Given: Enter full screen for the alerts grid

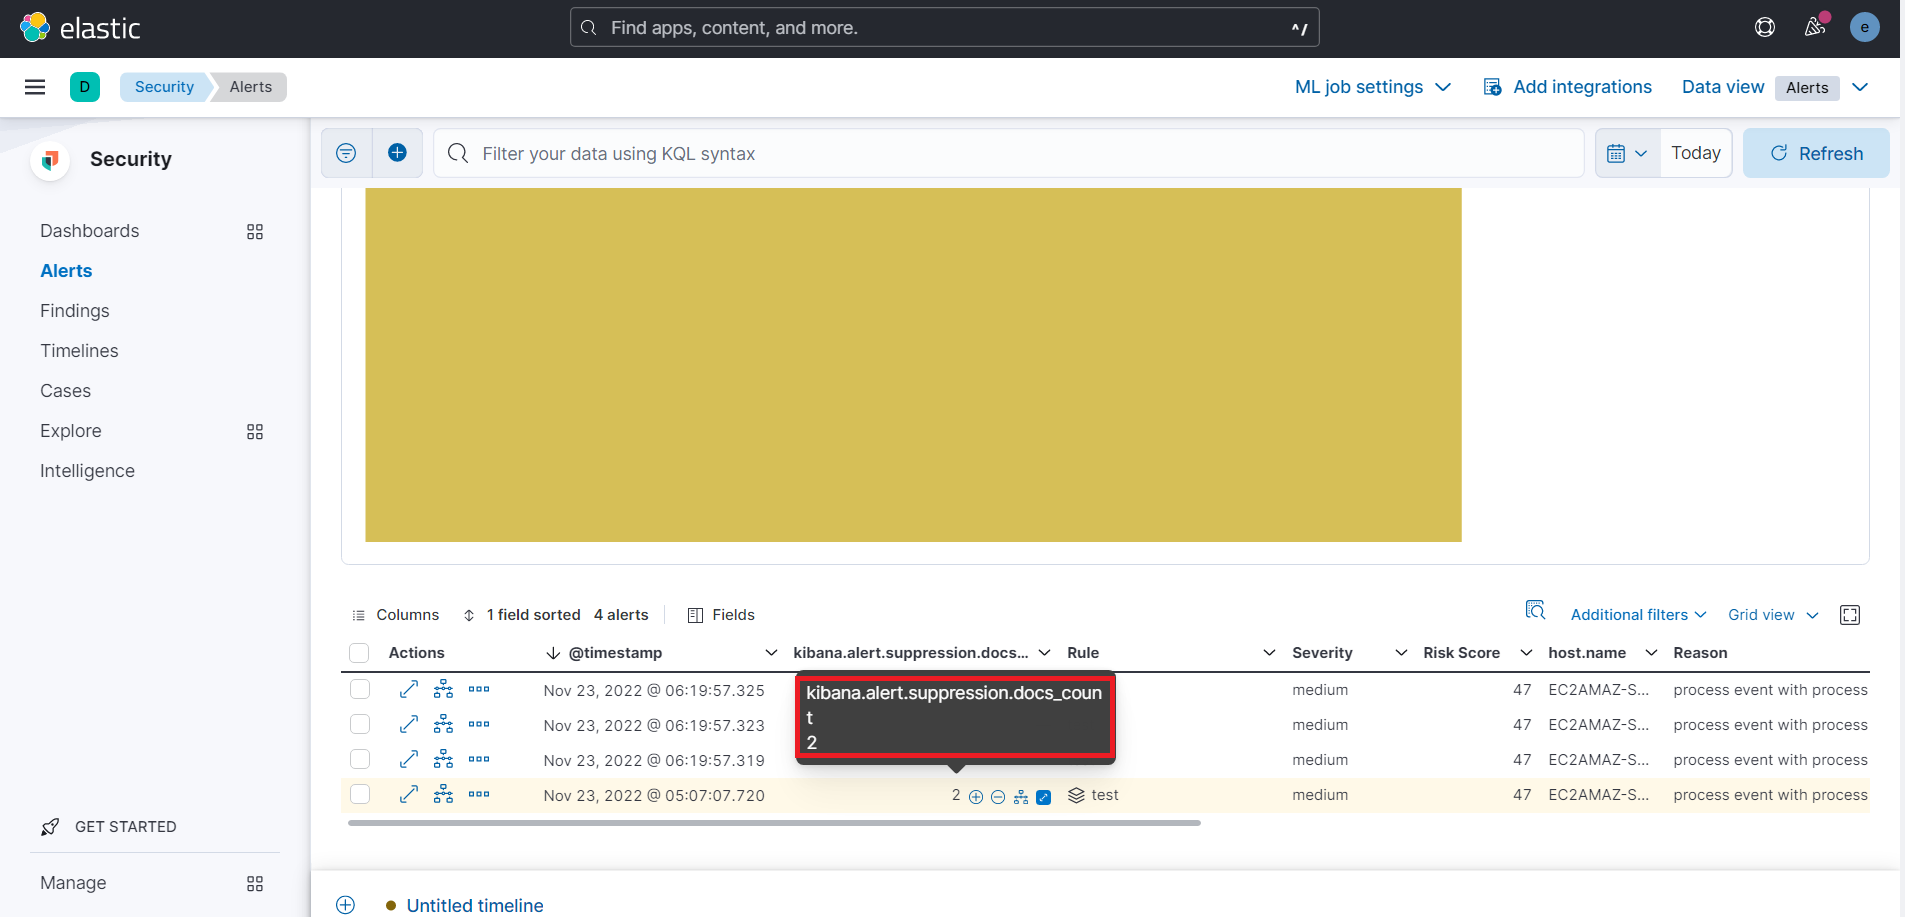Looking at the screenshot, I should click(1850, 615).
